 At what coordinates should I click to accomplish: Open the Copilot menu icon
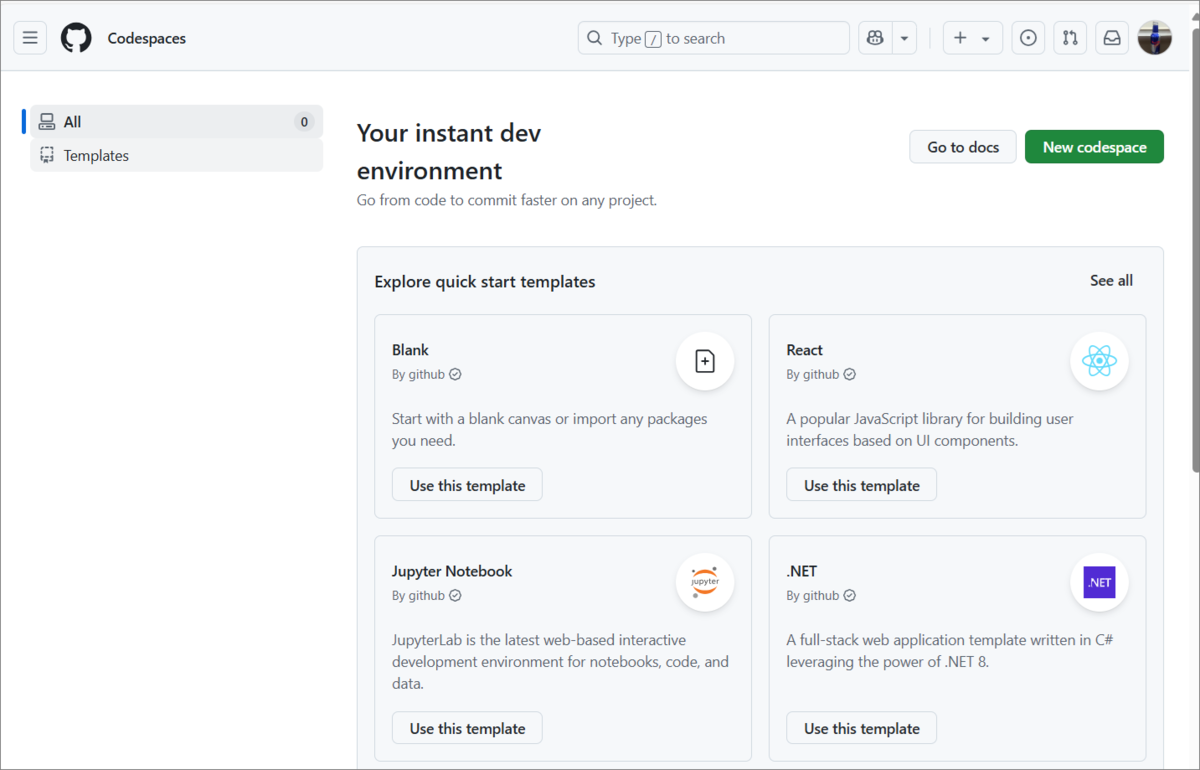[874, 37]
